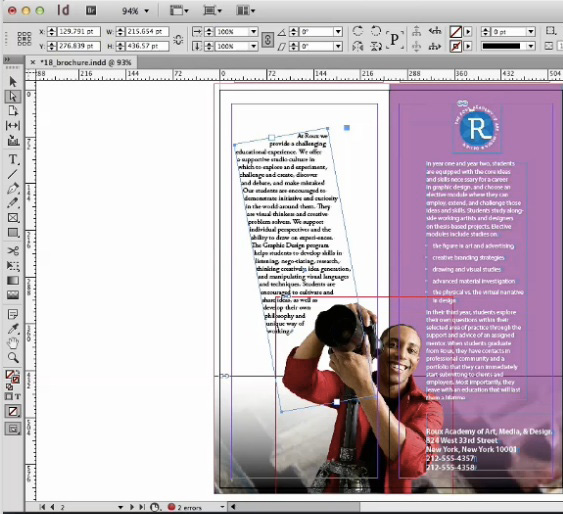
Task: Select the Pencil tool
Action: pos(13,203)
